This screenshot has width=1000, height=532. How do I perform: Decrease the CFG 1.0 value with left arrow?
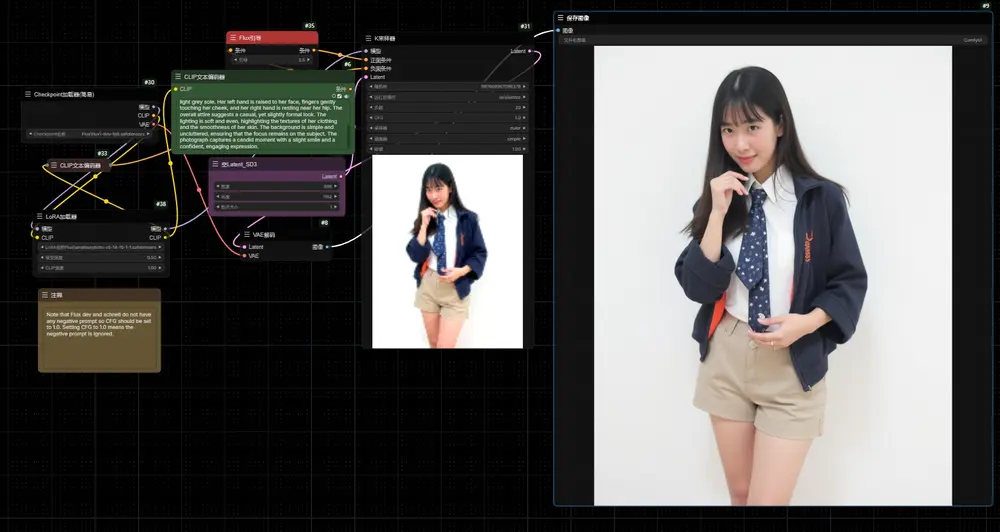coord(372,118)
